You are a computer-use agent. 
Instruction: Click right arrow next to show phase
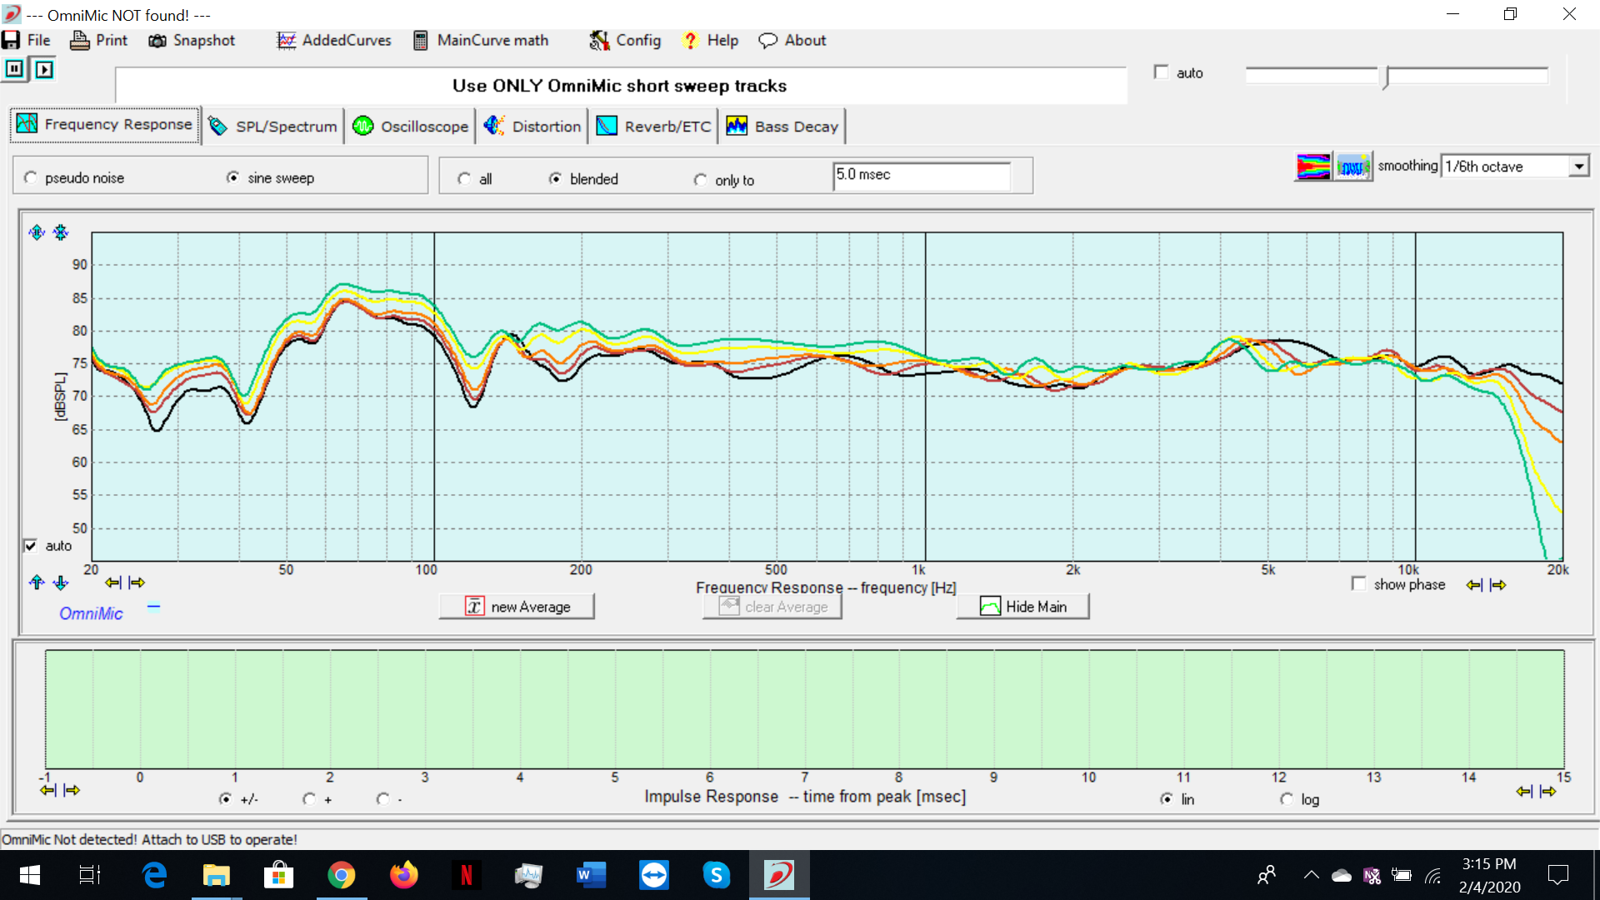point(1498,585)
